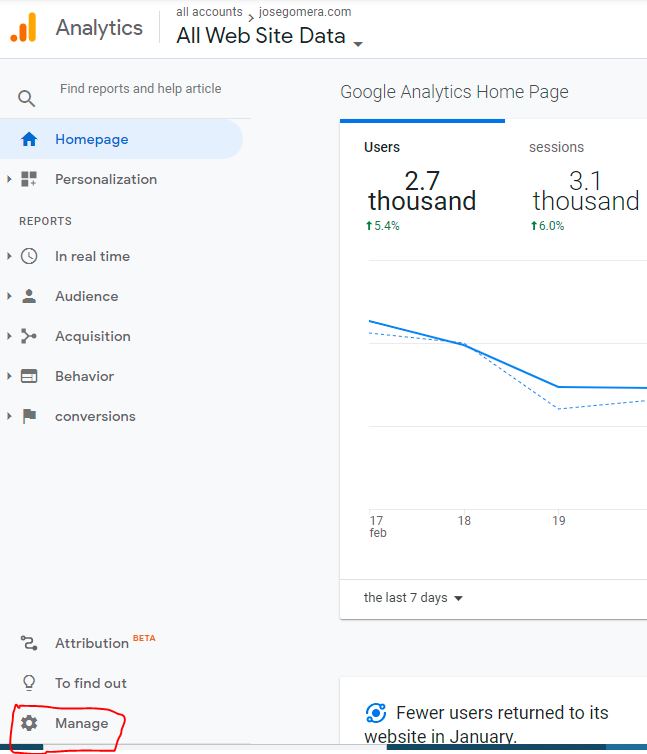Click the josegomera.com breadcrumb
This screenshot has width=647, height=754.
(305, 12)
